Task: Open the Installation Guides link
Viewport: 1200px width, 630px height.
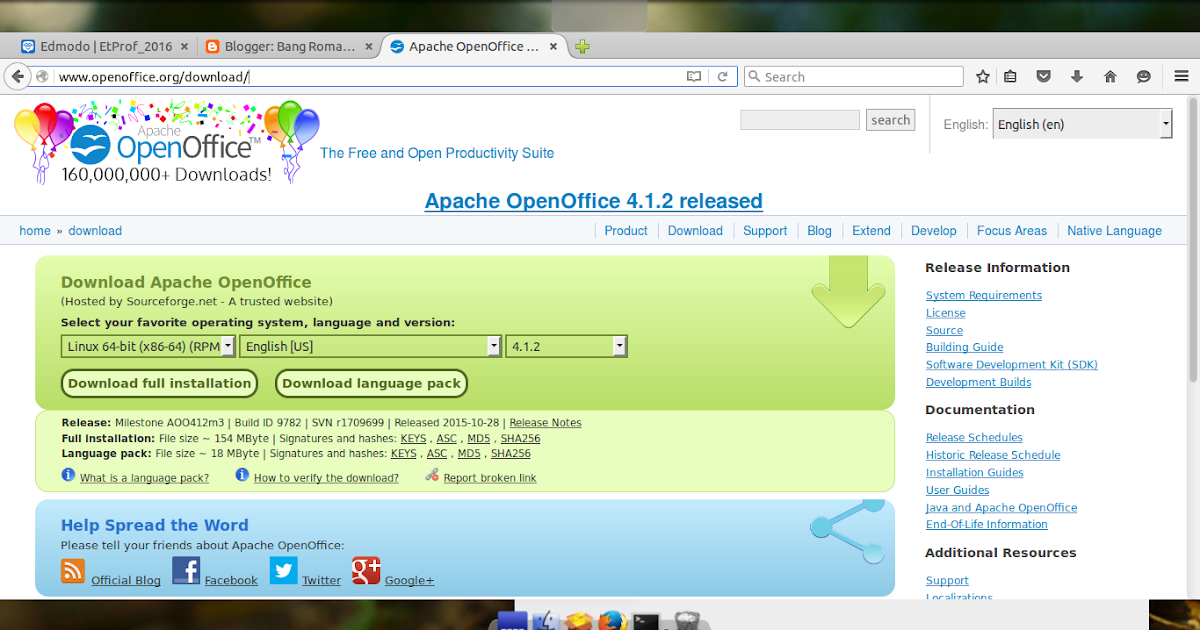Action: tap(975, 472)
